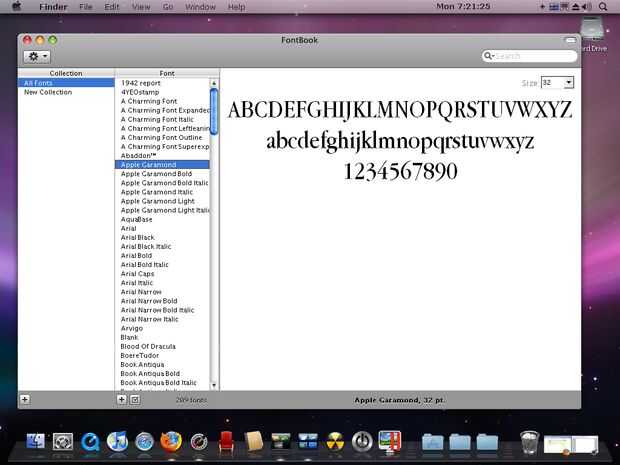
Task: Click the font list scrollbar thumb
Action: pos(214,112)
